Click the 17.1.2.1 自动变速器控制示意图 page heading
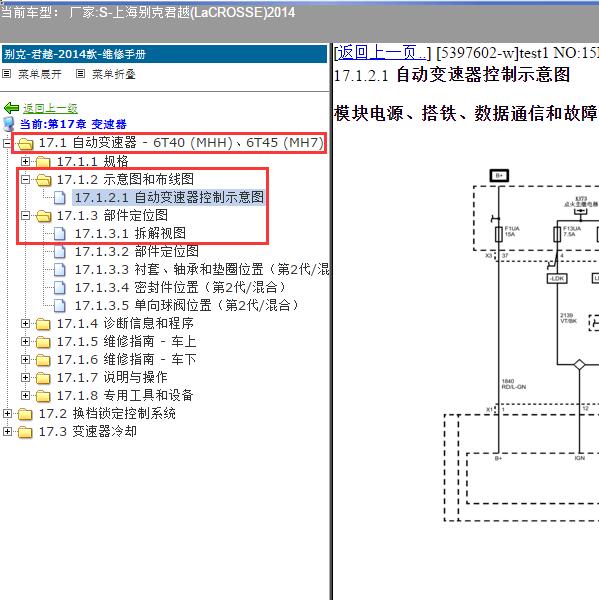The width and height of the screenshot is (599, 600). [452, 75]
